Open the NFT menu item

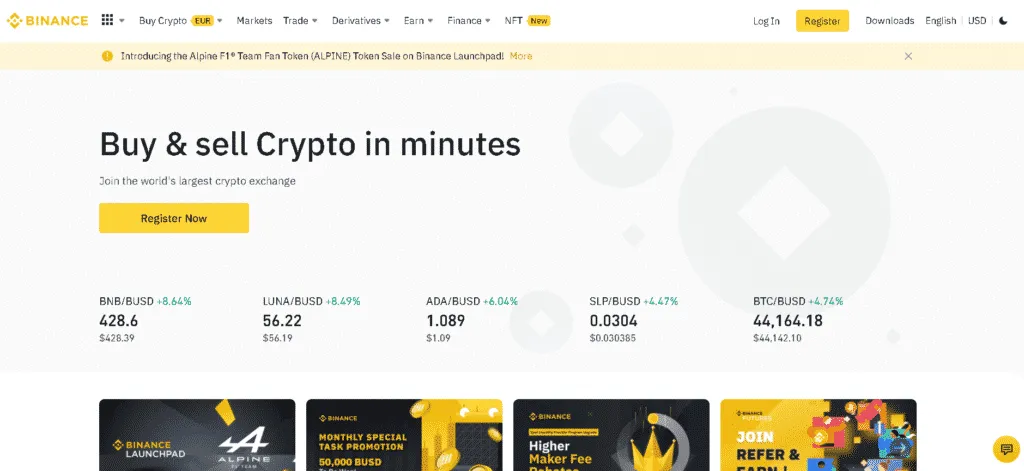pos(527,21)
